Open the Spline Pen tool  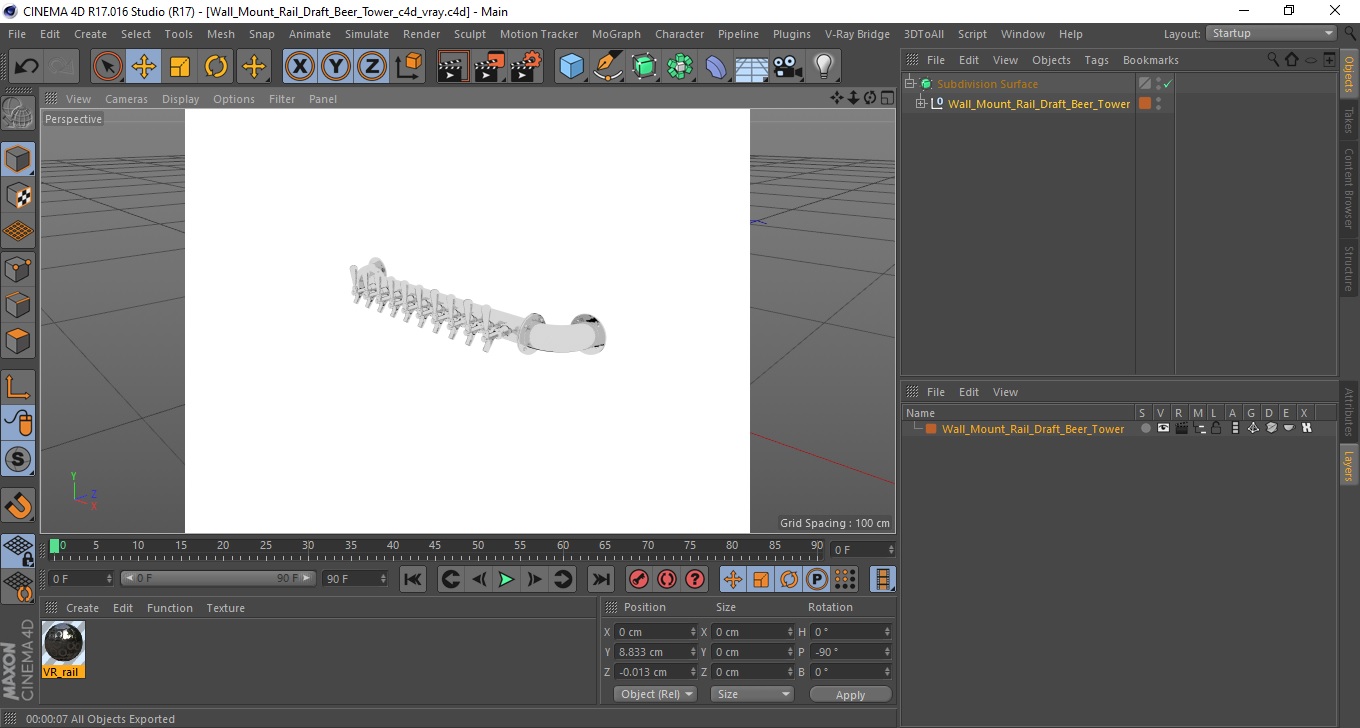(608, 67)
